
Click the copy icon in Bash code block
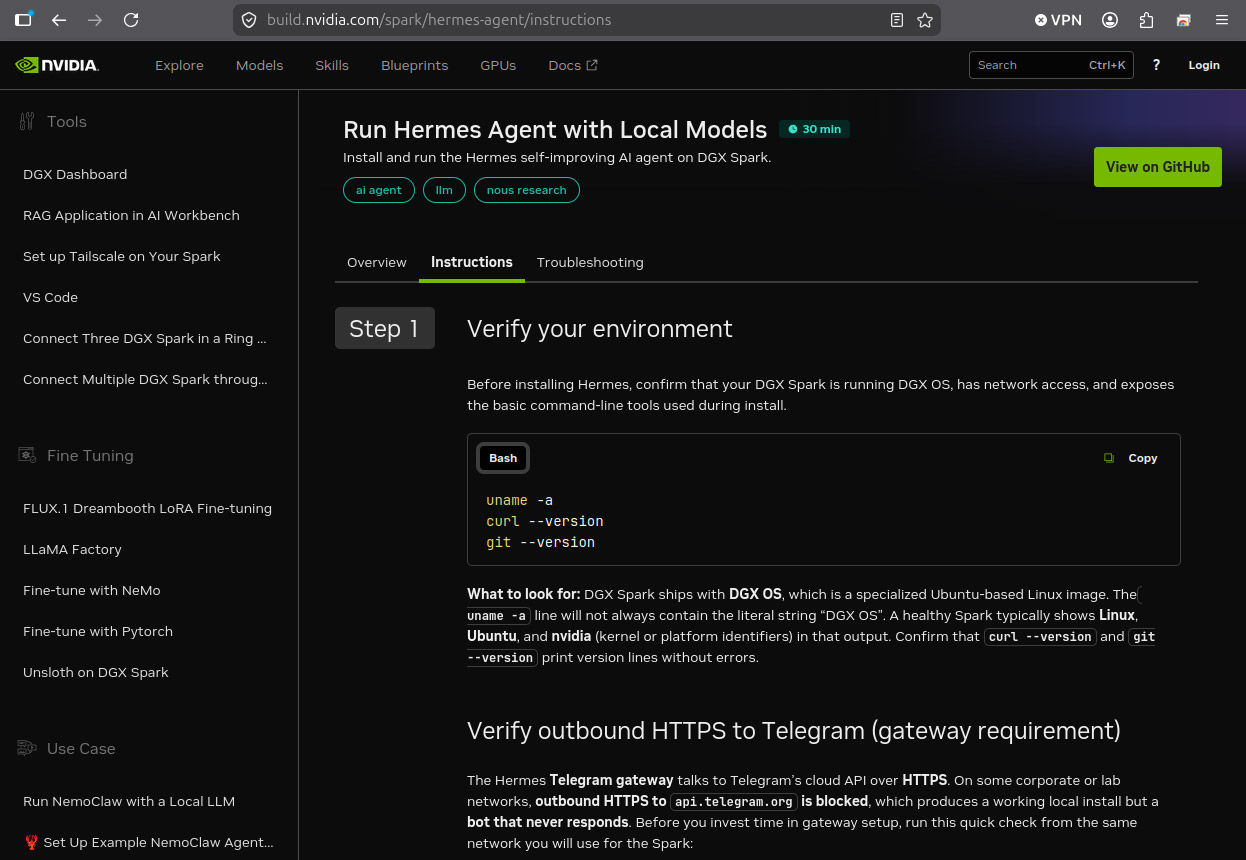(x=1108, y=458)
